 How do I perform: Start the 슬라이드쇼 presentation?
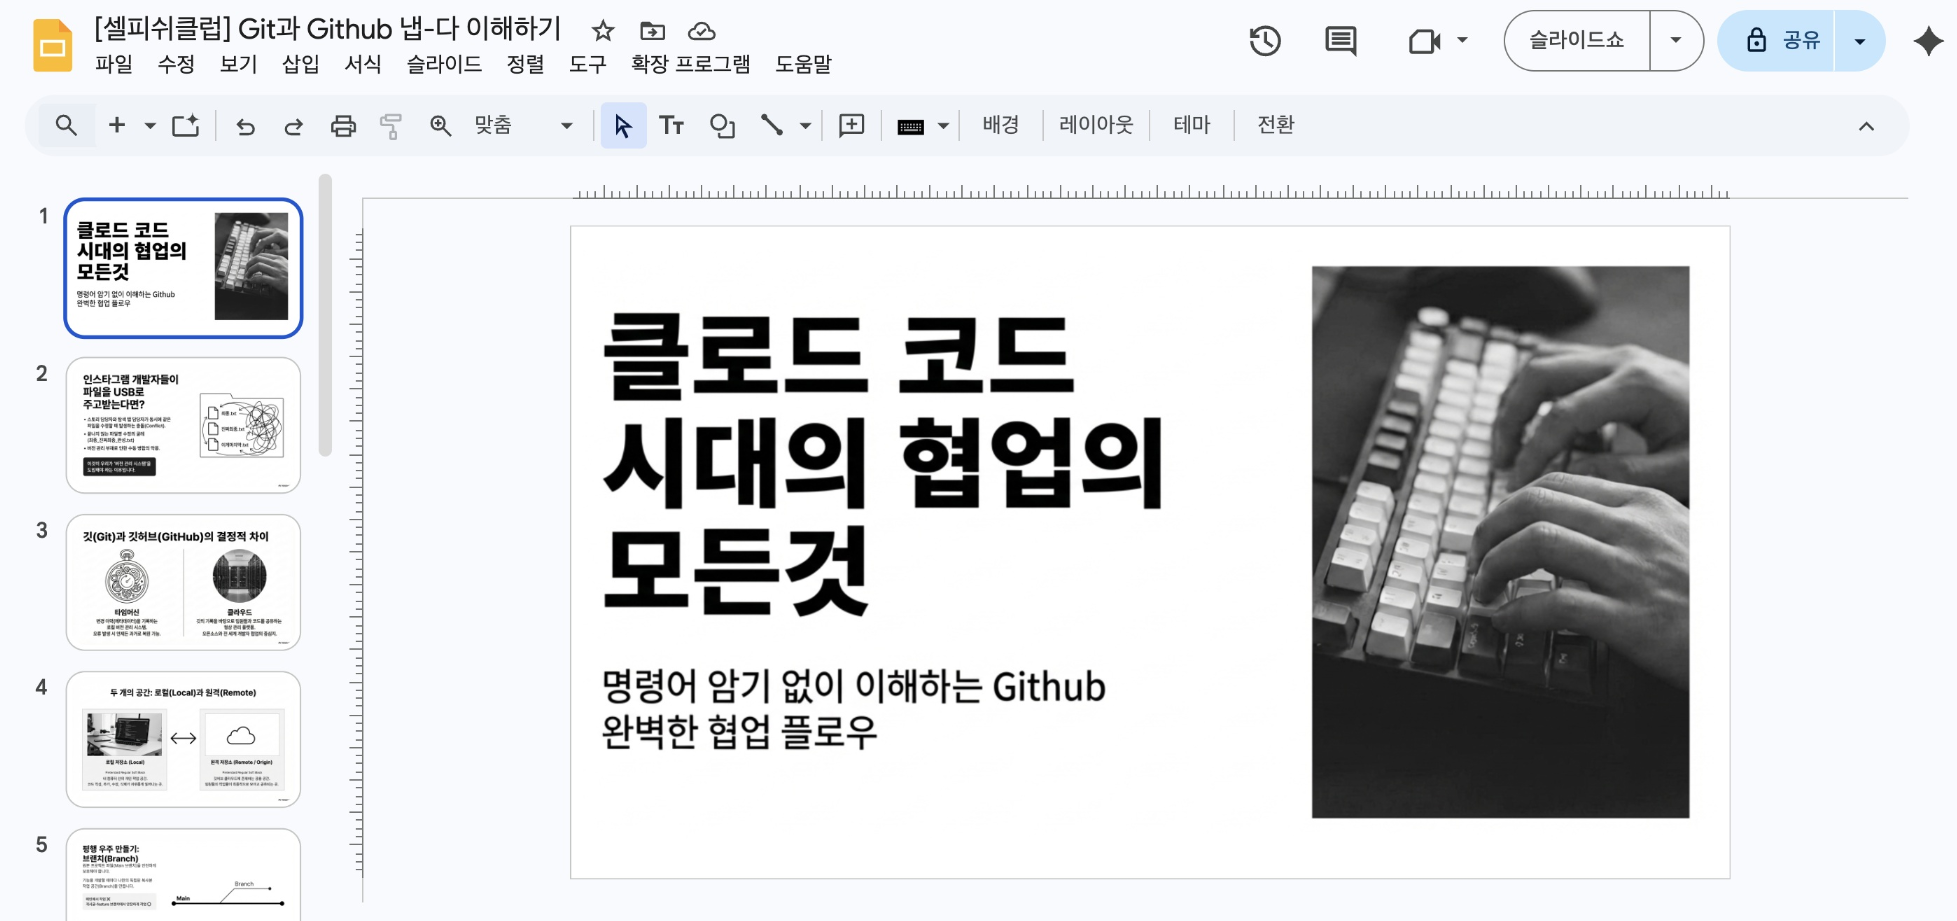point(1577,41)
